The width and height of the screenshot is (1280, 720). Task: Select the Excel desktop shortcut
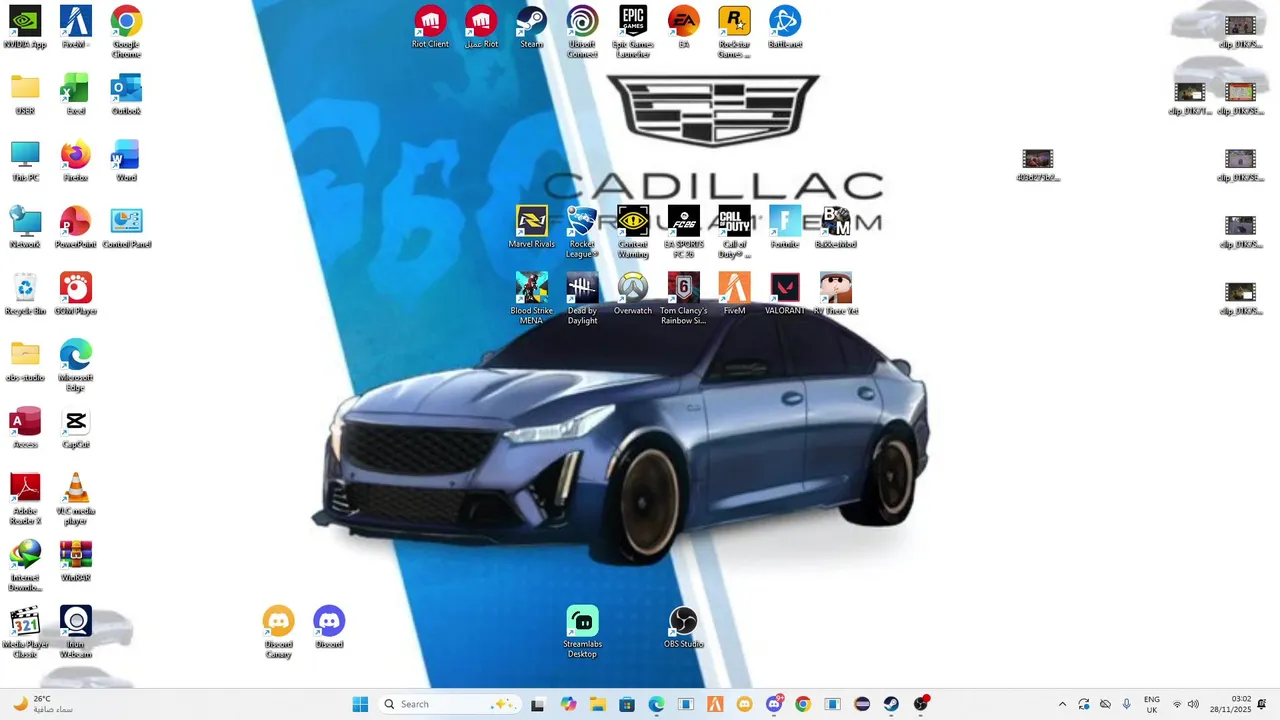[x=76, y=95]
